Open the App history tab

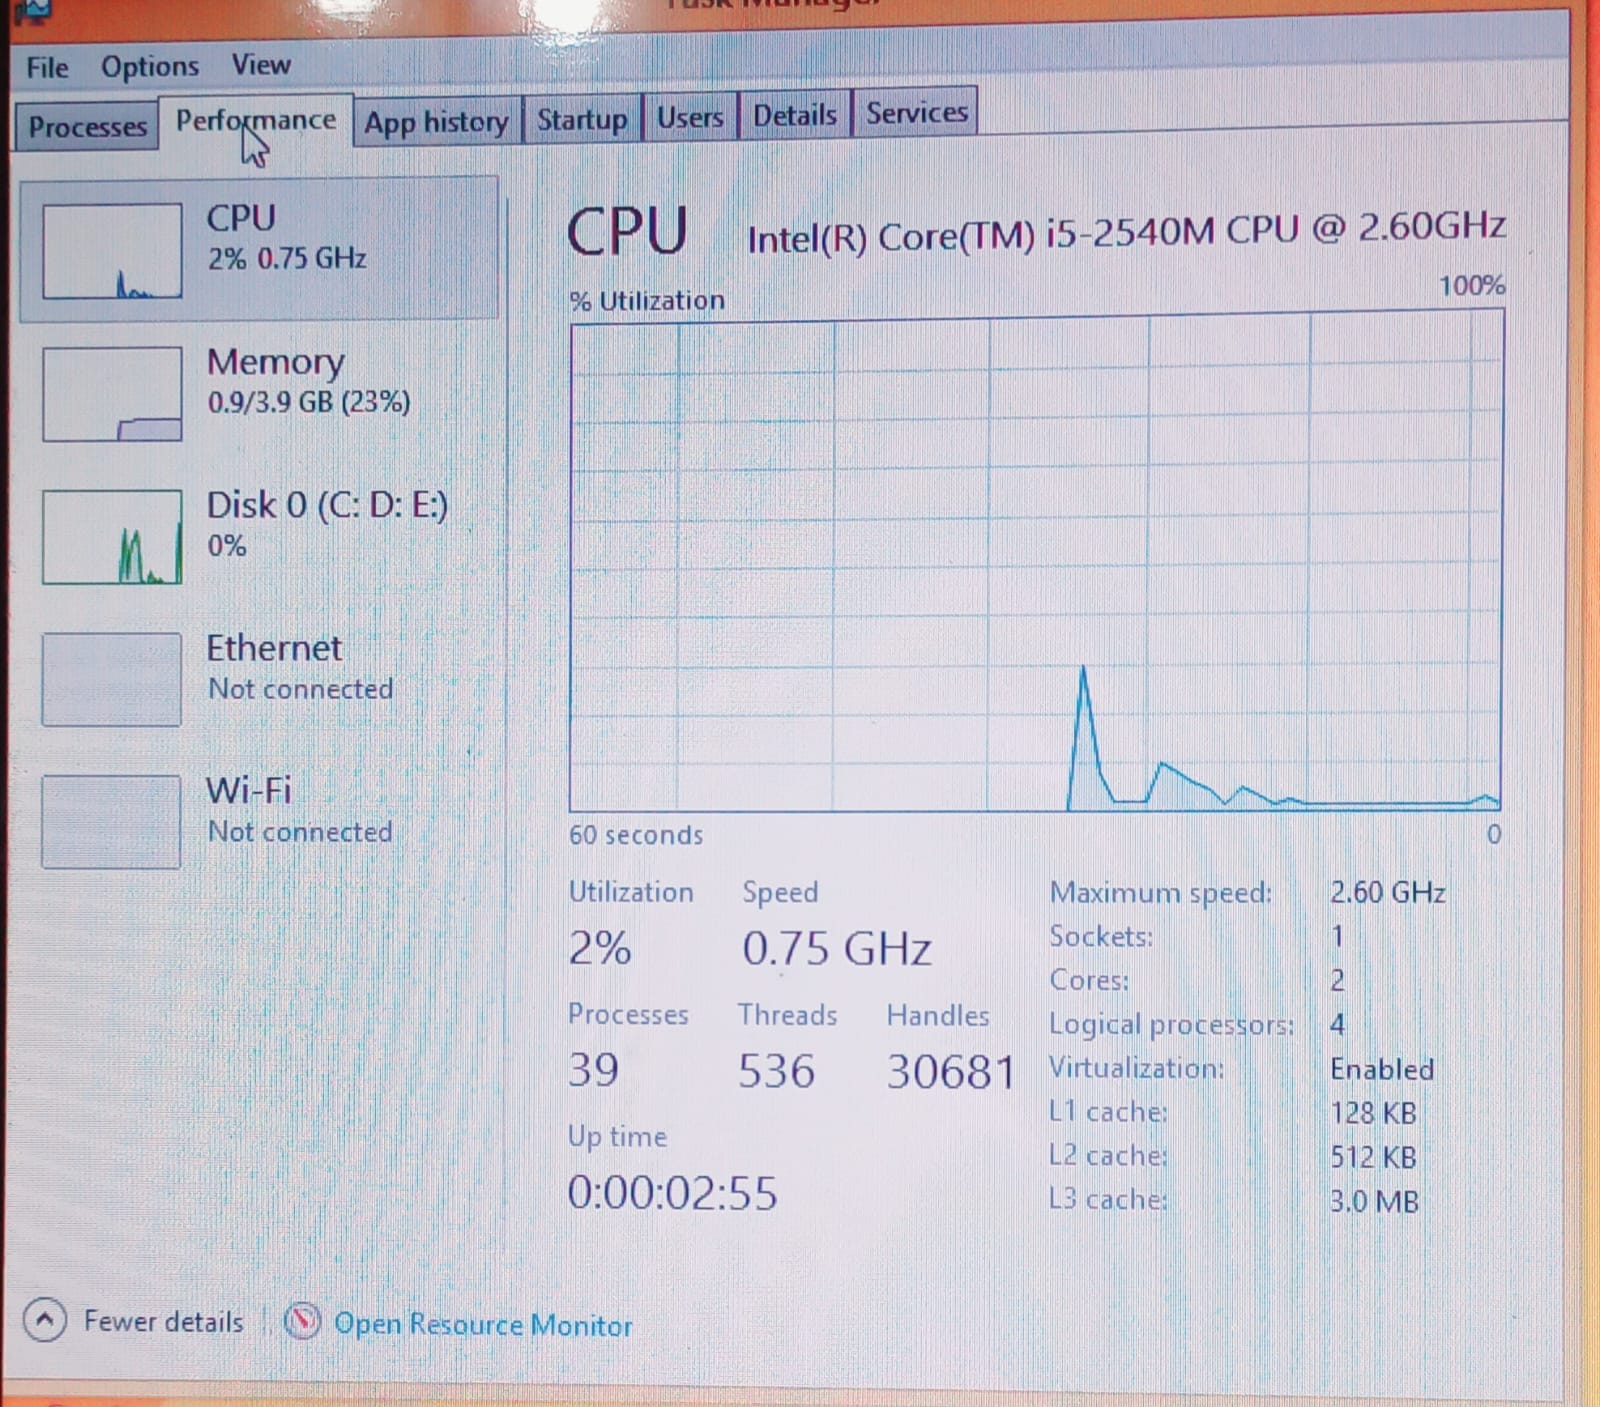pyautogui.click(x=436, y=122)
